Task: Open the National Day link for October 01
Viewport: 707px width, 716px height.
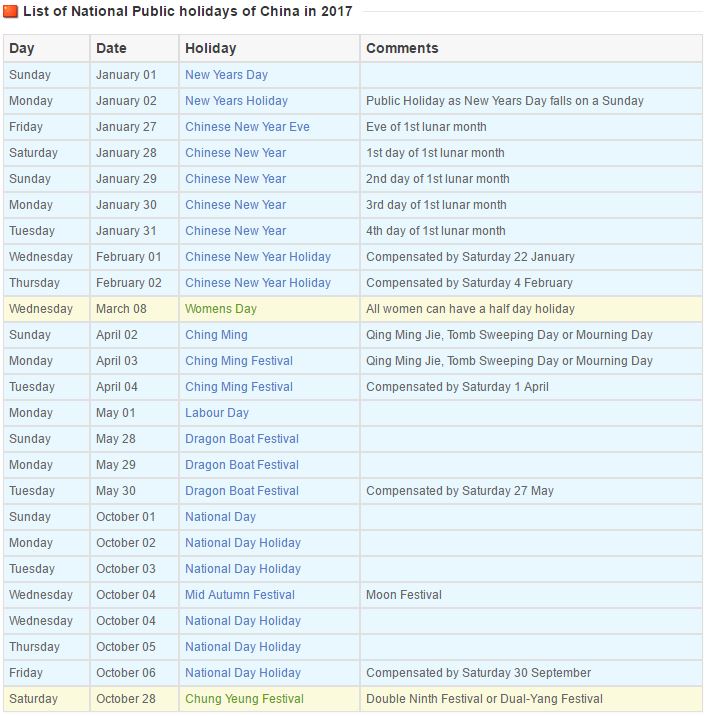Action: (220, 517)
